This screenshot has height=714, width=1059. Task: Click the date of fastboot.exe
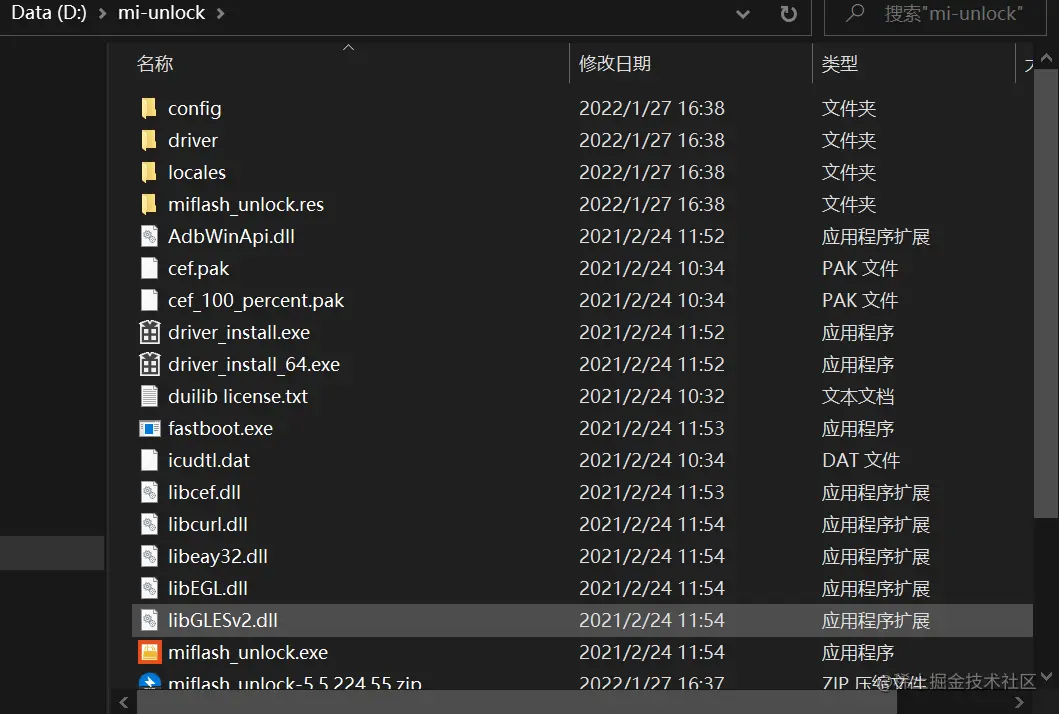point(652,428)
